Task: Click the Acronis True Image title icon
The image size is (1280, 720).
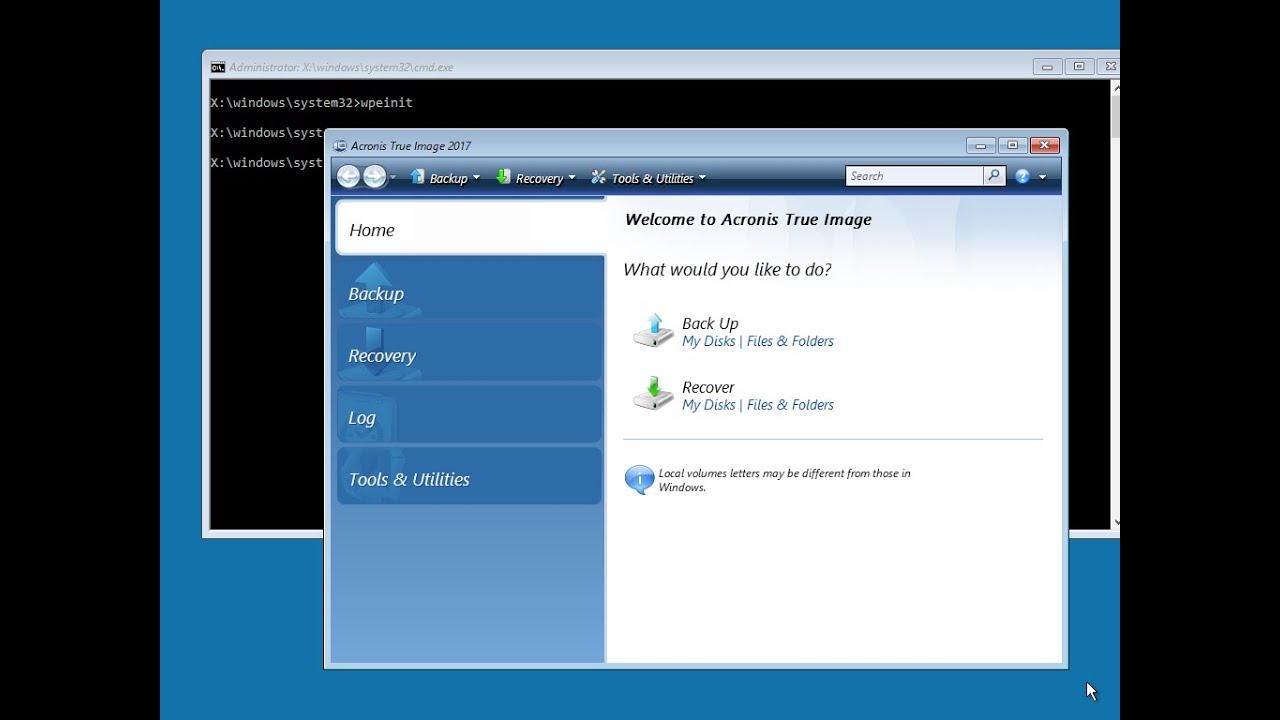Action: tap(340, 146)
